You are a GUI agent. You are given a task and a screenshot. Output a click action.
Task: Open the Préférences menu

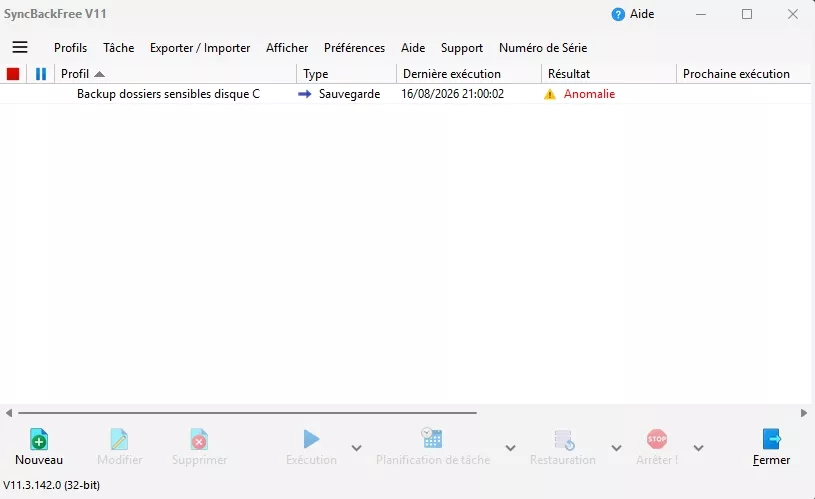[354, 48]
